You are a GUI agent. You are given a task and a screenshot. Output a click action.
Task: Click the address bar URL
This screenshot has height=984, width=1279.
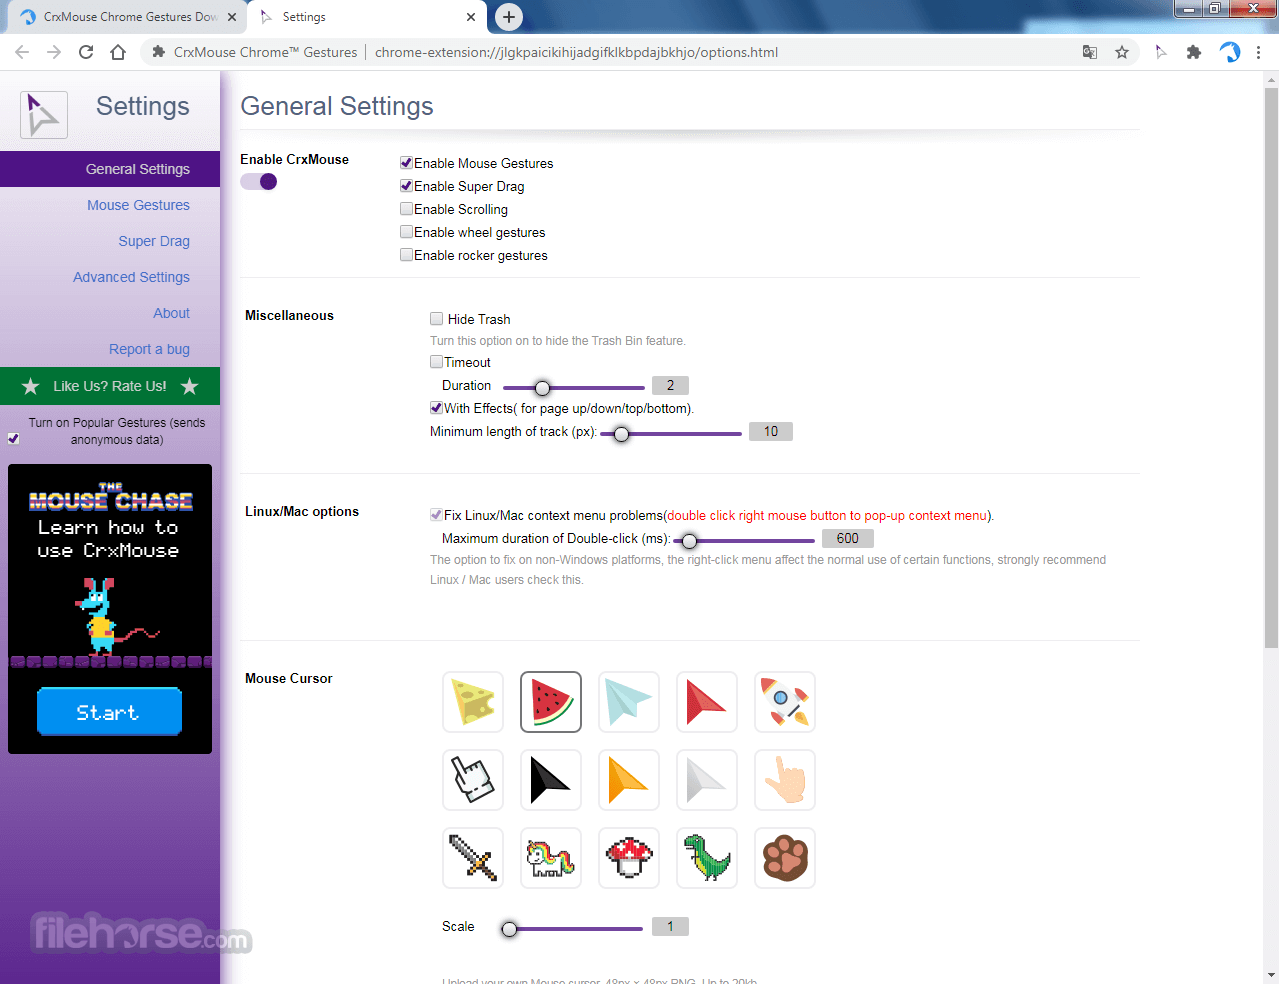(576, 52)
